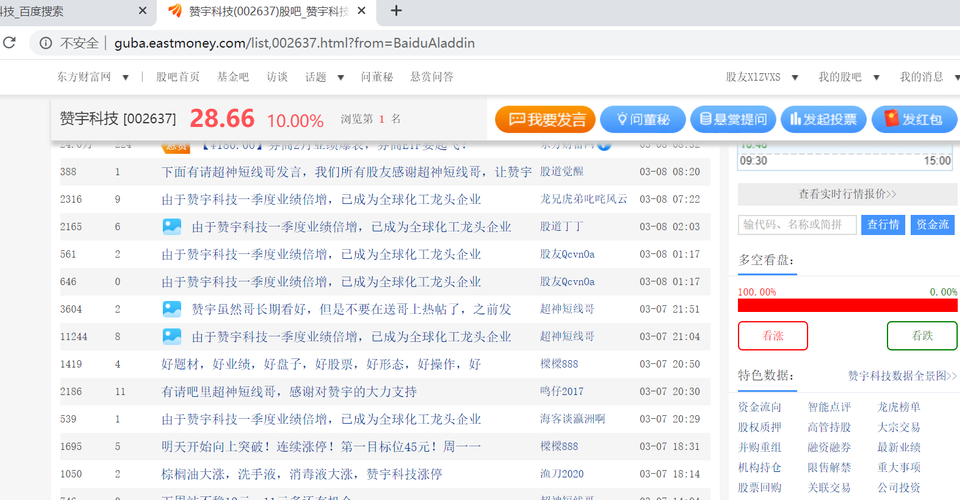Open 查看实时行情报价 link

coord(847,194)
